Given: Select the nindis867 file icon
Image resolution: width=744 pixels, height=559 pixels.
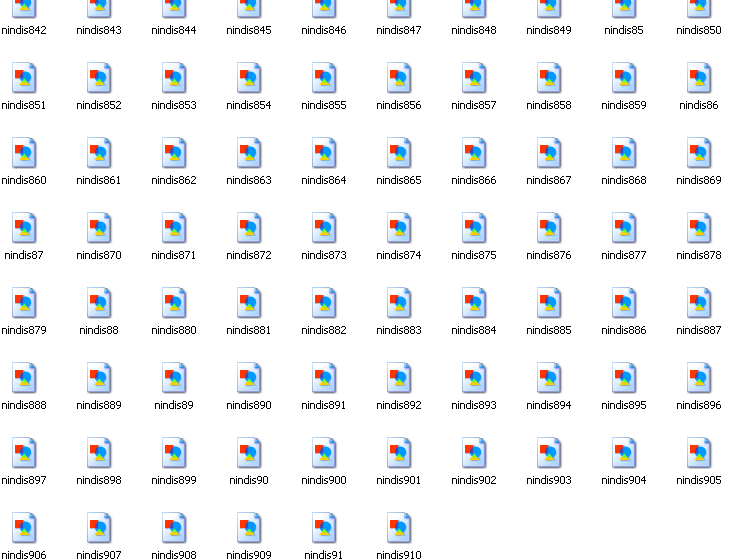Looking at the screenshot, I should tap(549, 153).
